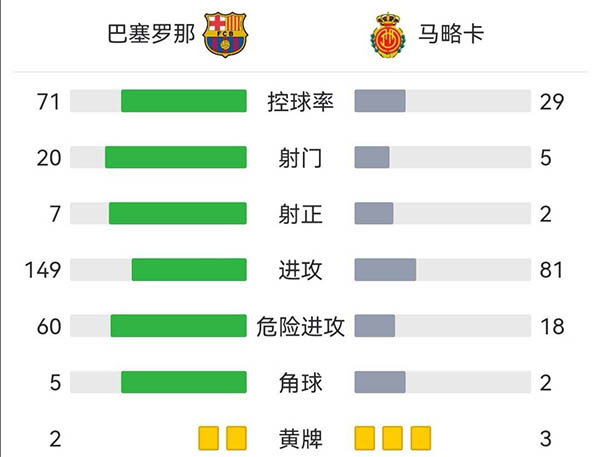Click Barcelona's green shots bar
The height and width of the screenshot is (457, 600).
point(175,157)
